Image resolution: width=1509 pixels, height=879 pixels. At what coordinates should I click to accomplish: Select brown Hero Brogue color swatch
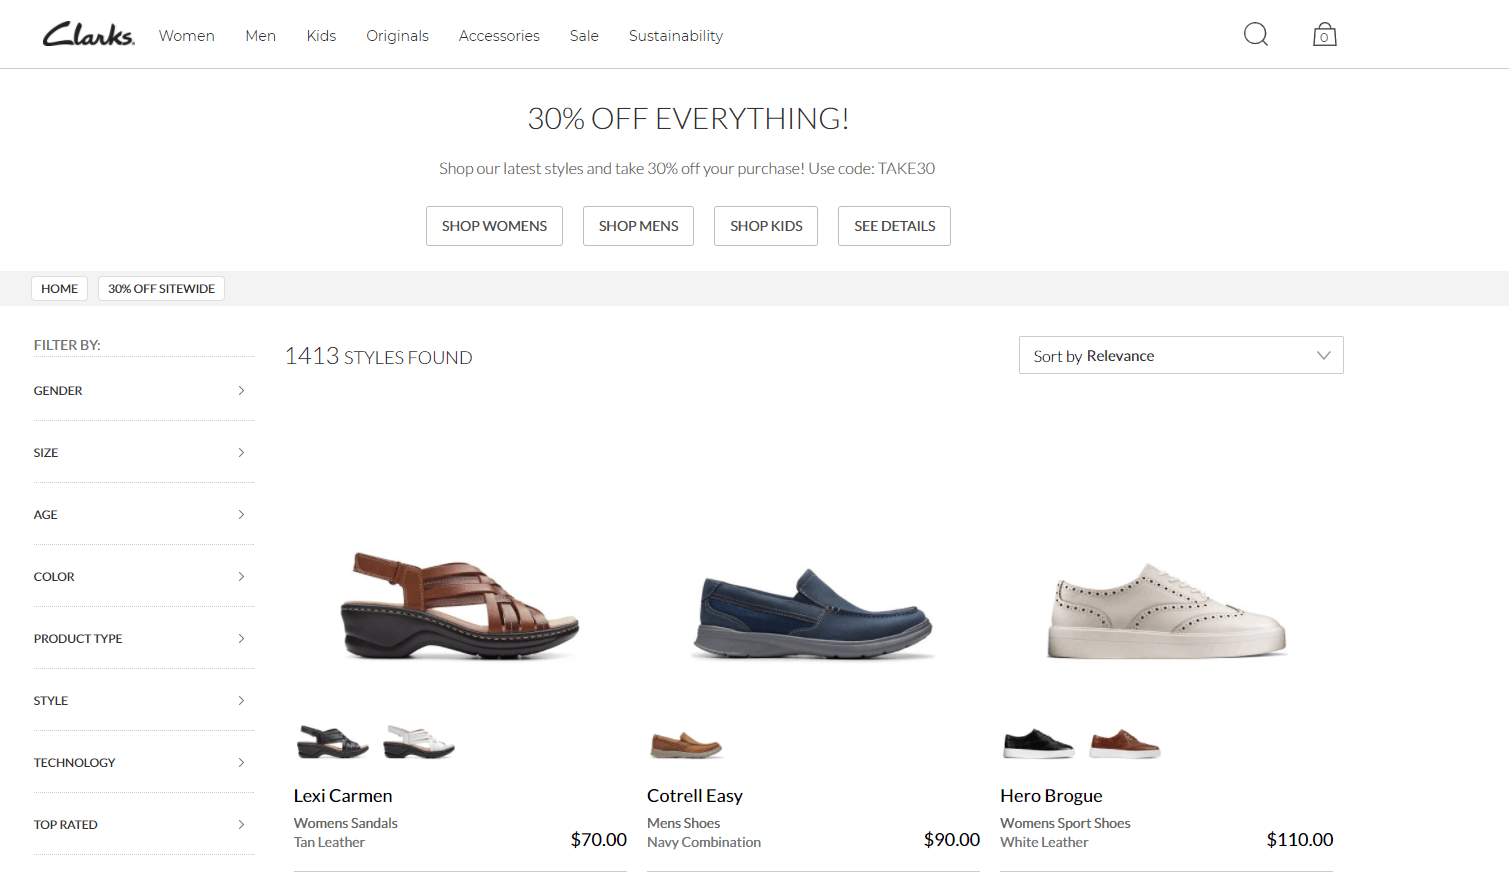pos(1125,744)
